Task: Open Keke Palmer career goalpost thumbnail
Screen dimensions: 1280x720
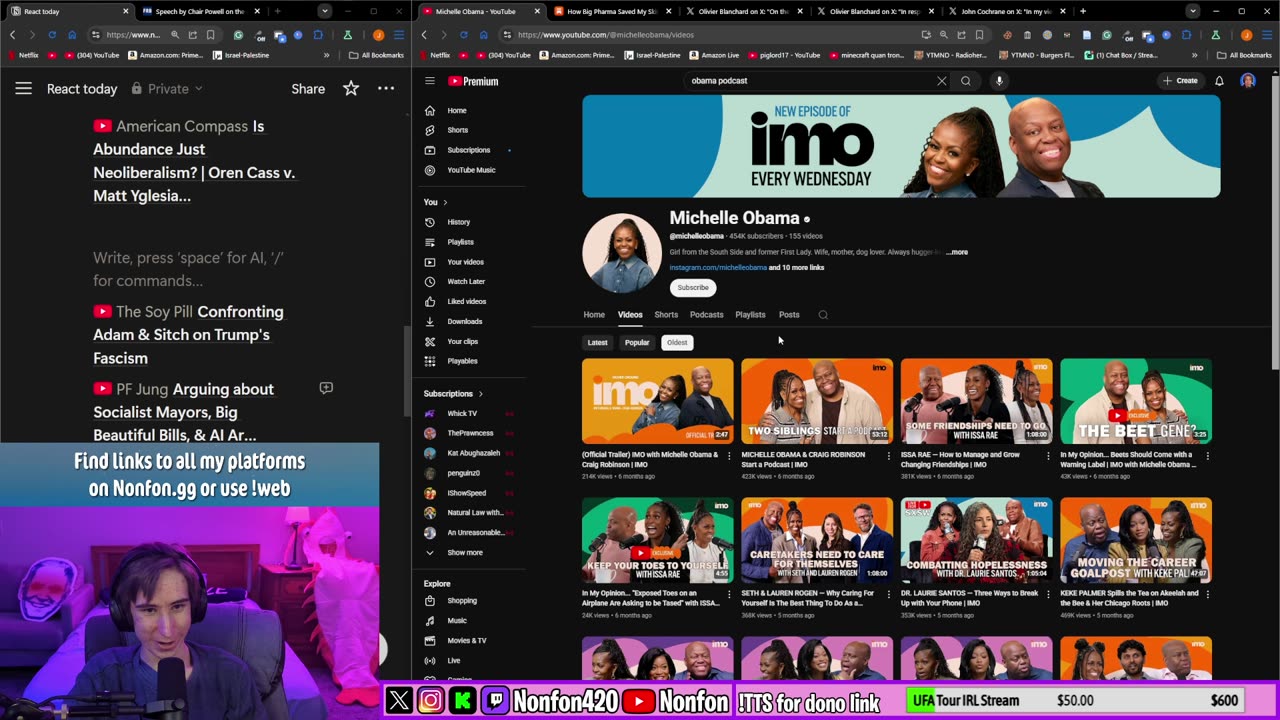Action: tap(1136, 540)
